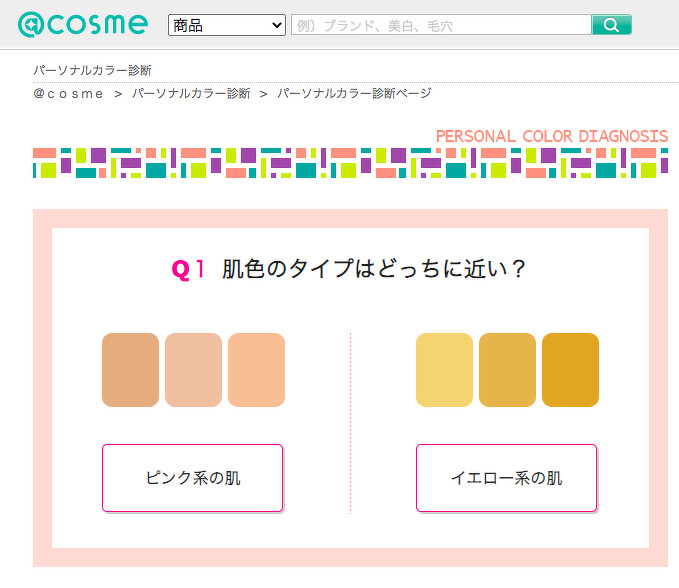Click the PERSONAL COLOR DIAGNOSIS heading
The height and width of the screenshot is (588, 679).
[x=552, y=136]
